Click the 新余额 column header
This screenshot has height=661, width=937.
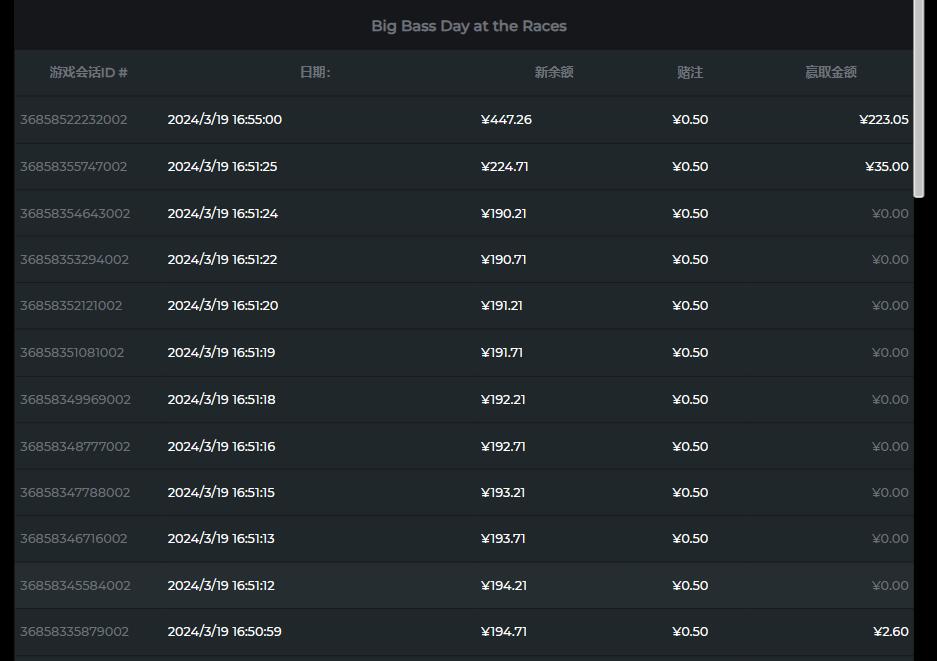pyautogui.click(x=554, y=72)
